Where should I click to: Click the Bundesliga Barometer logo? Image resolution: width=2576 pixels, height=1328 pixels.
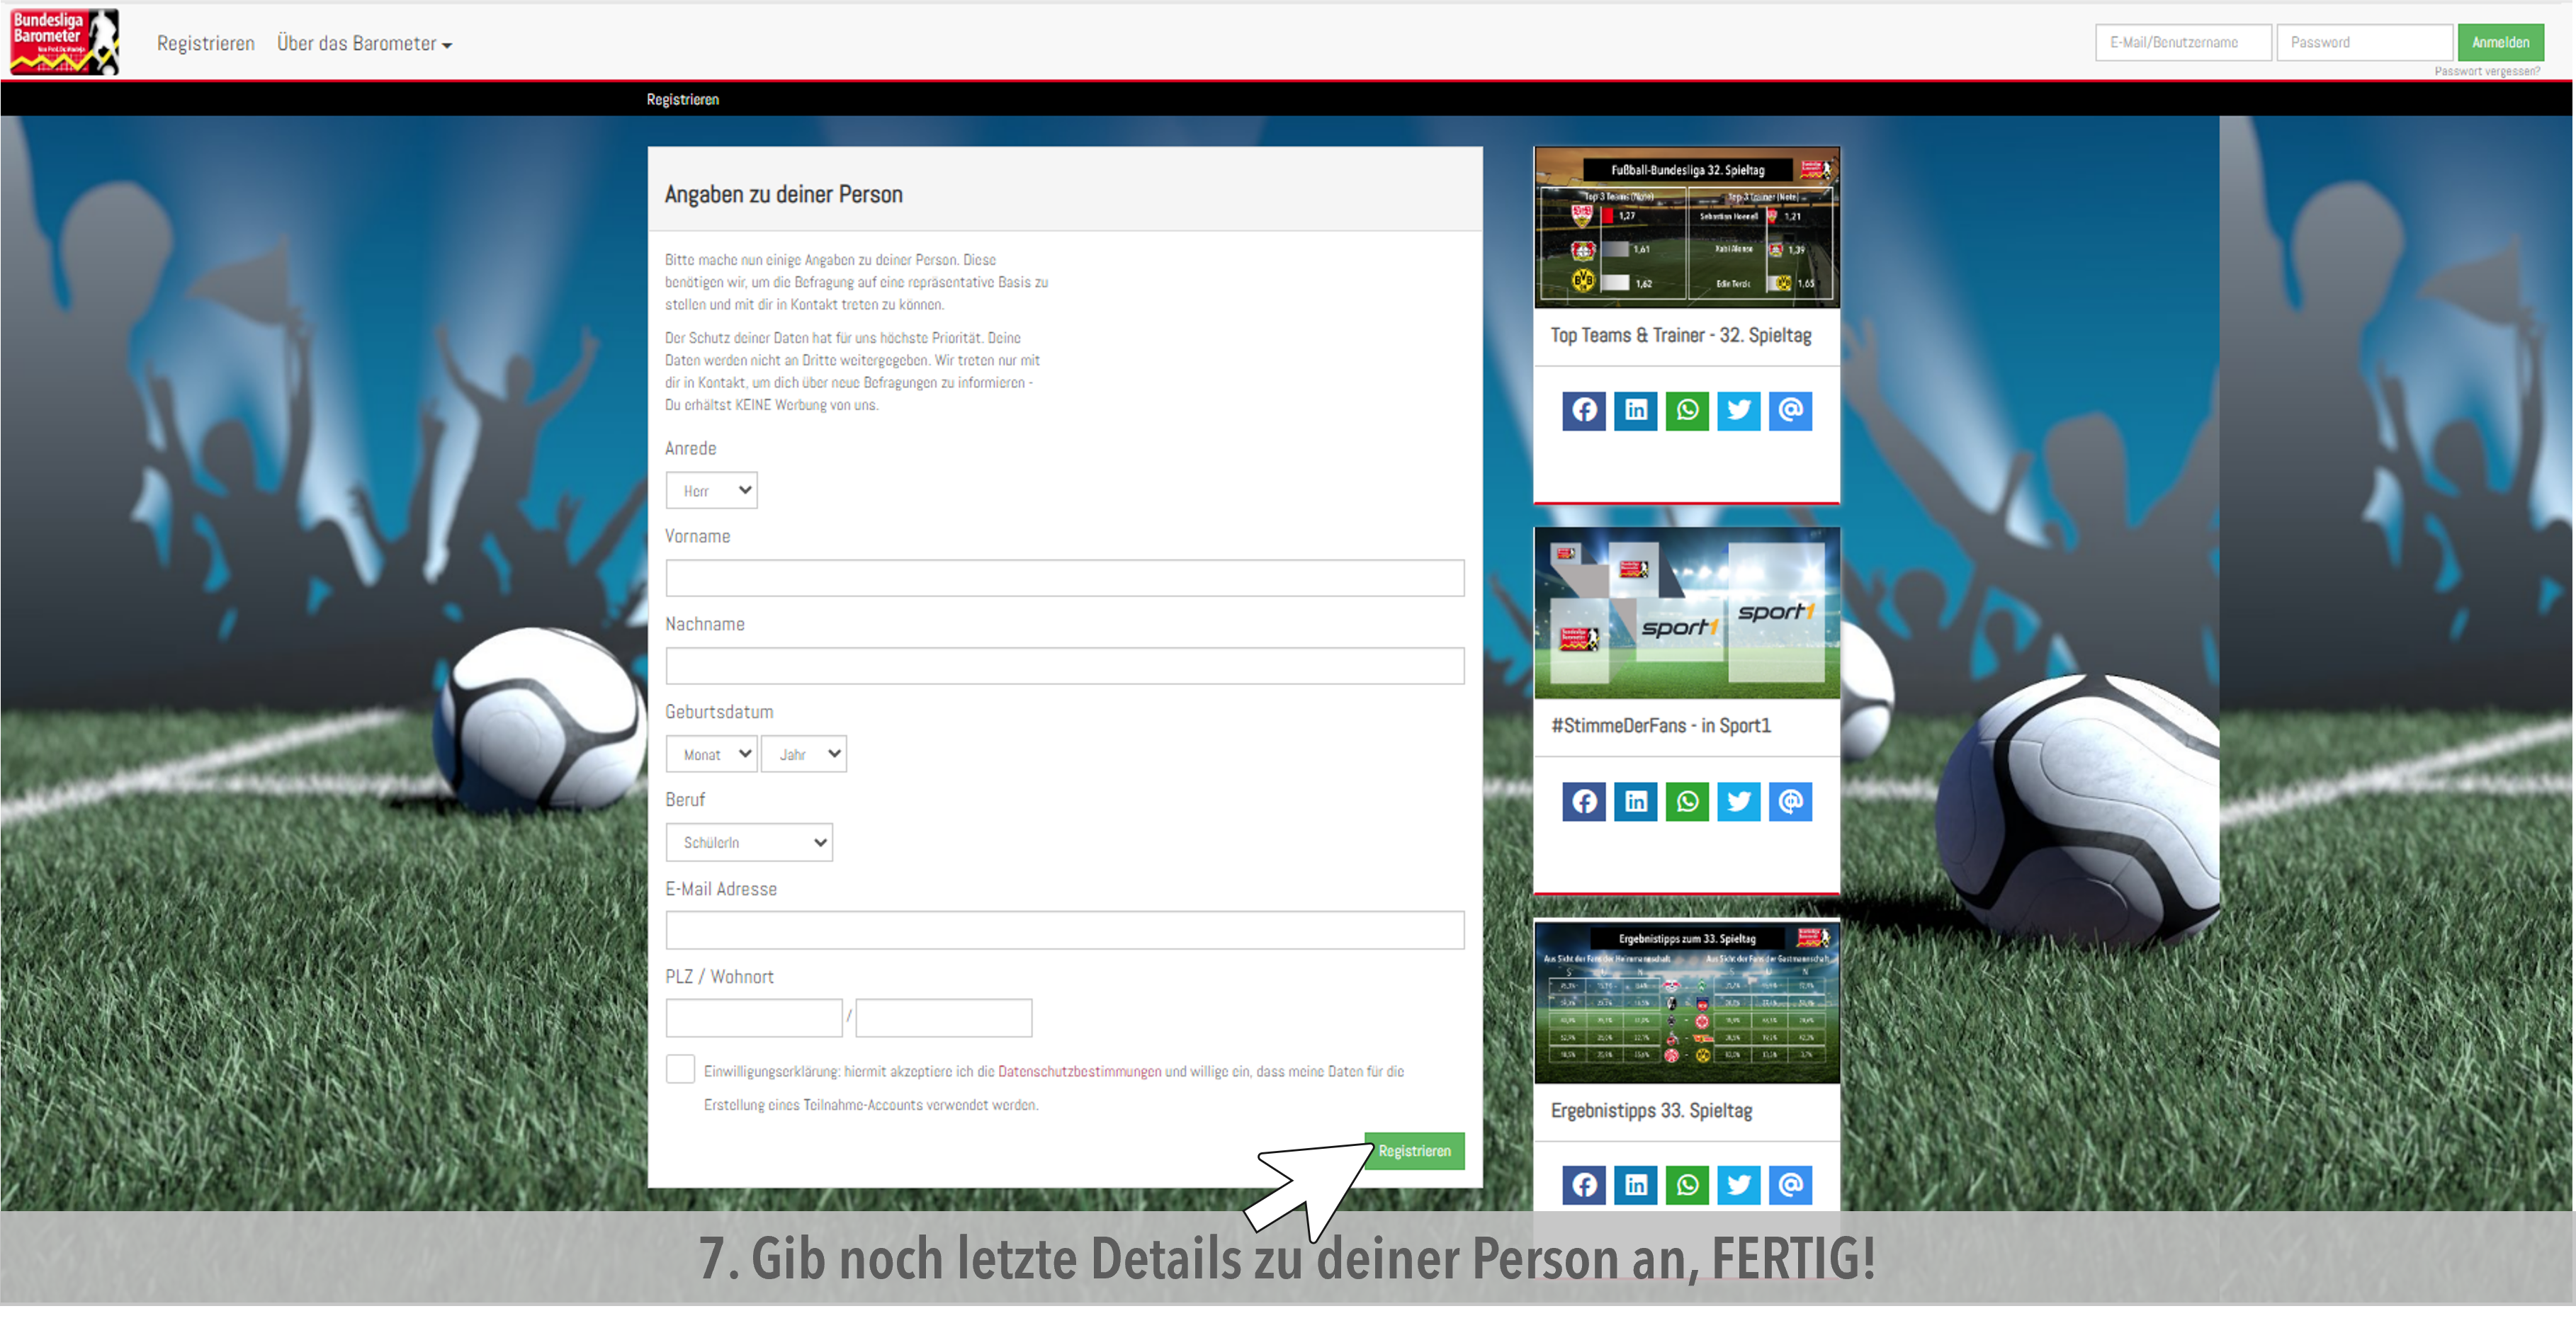pos(64,42)
